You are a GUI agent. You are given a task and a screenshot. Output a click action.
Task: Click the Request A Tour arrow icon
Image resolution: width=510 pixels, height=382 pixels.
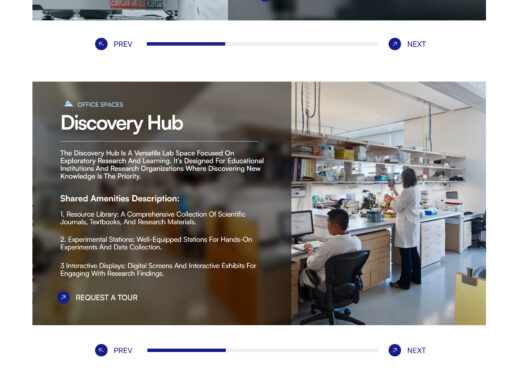[63, 297]
